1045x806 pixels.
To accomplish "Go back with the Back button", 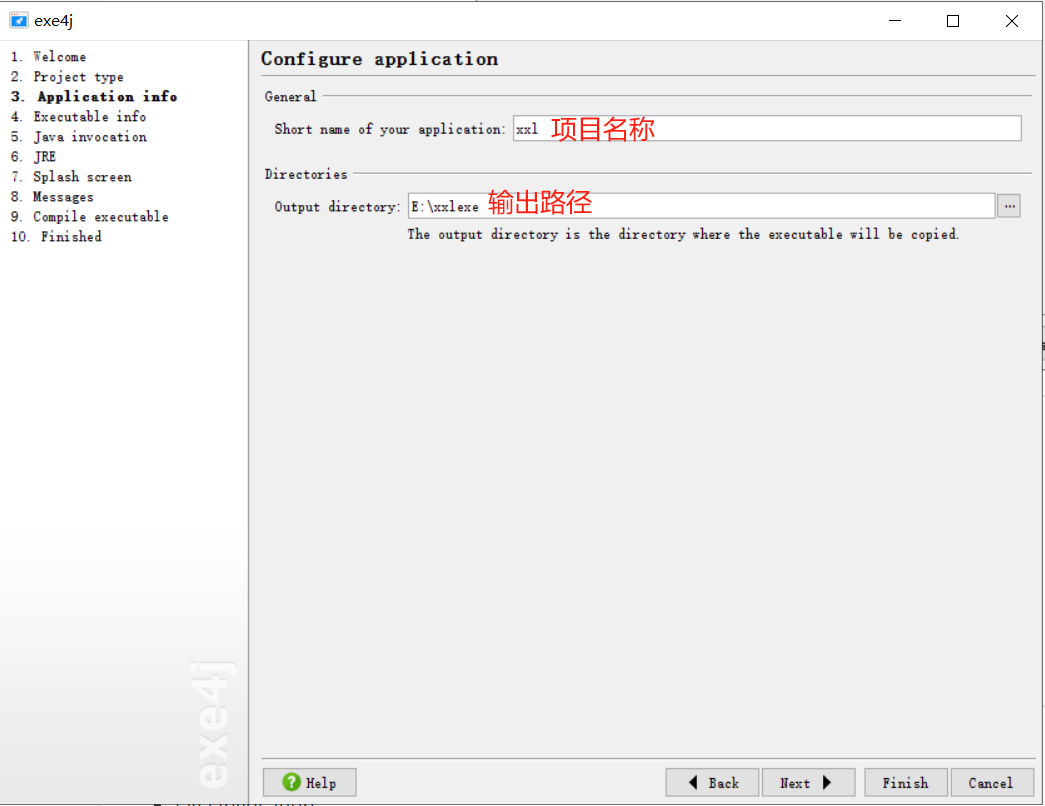I will 712,782.
